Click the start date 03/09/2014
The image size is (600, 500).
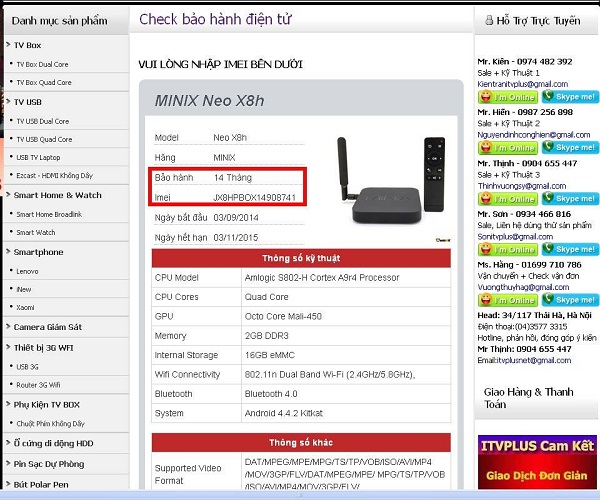[x=236, y=218]
